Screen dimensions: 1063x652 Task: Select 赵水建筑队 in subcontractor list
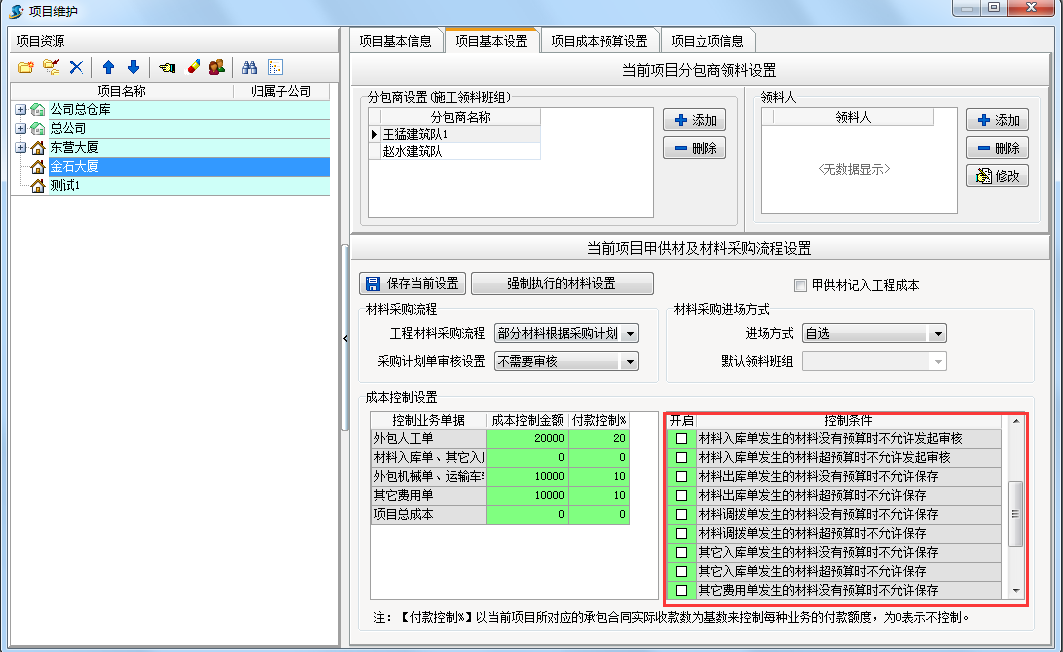(x=413, y=152)
